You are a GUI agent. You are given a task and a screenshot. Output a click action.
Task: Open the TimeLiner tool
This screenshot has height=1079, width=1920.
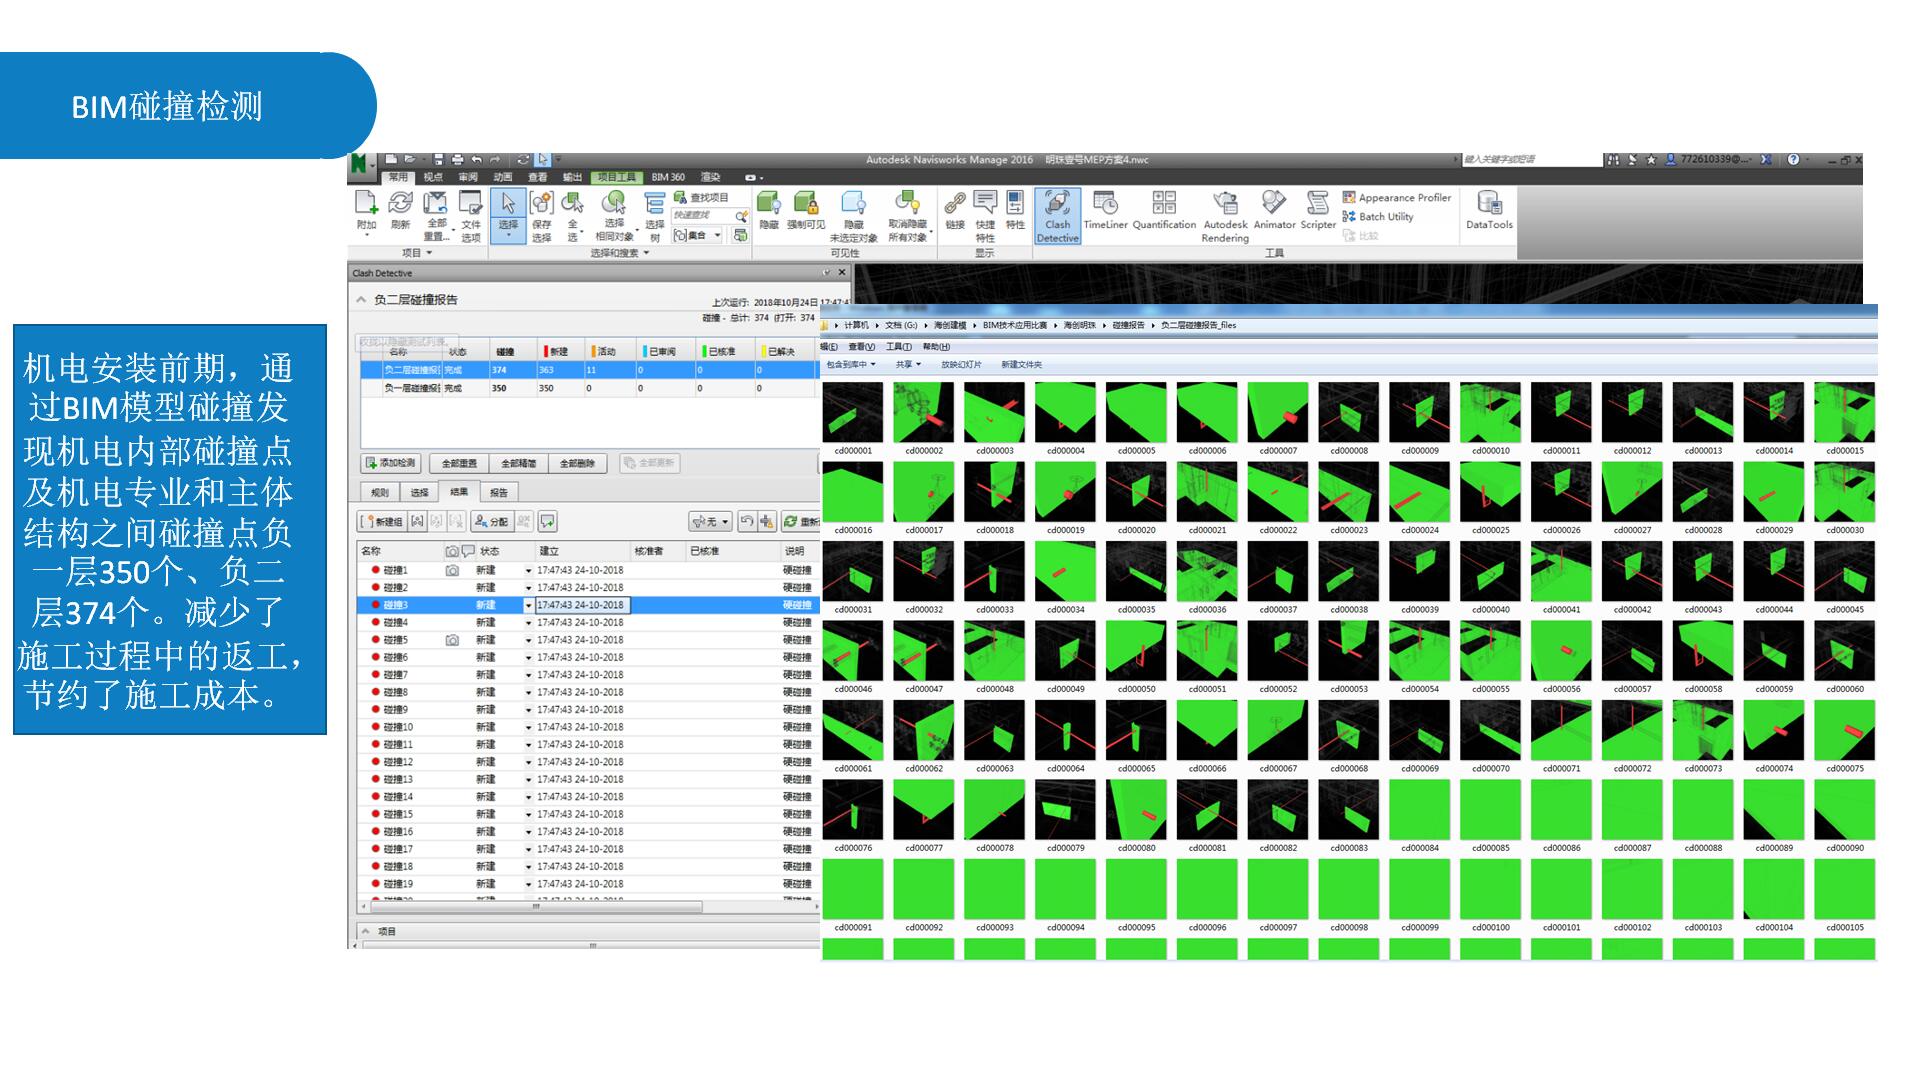click(x=1105, y=210)
